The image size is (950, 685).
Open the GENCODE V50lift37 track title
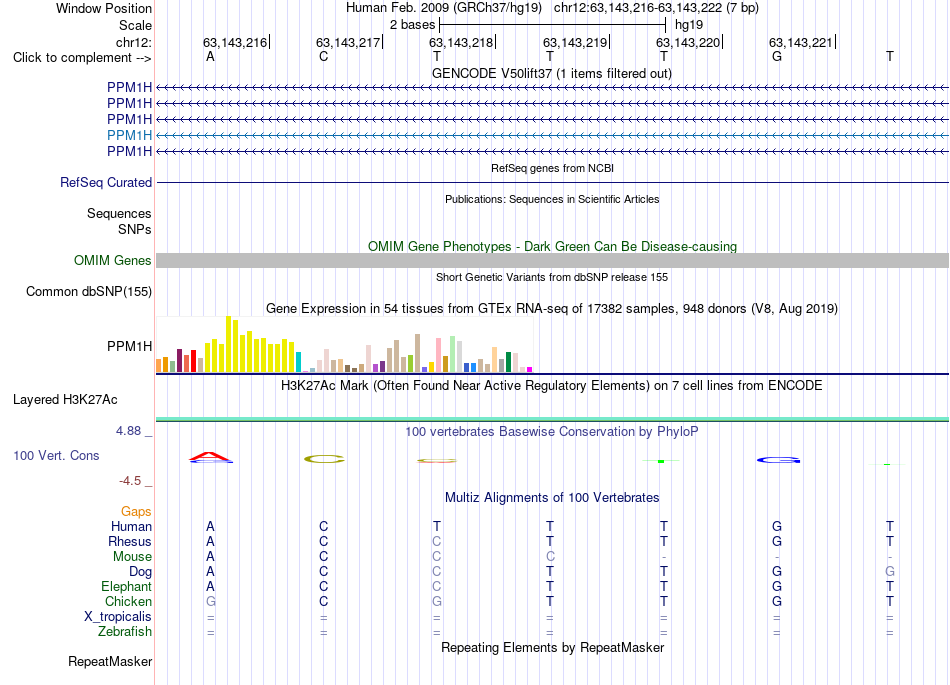click(x=551, y=73)
